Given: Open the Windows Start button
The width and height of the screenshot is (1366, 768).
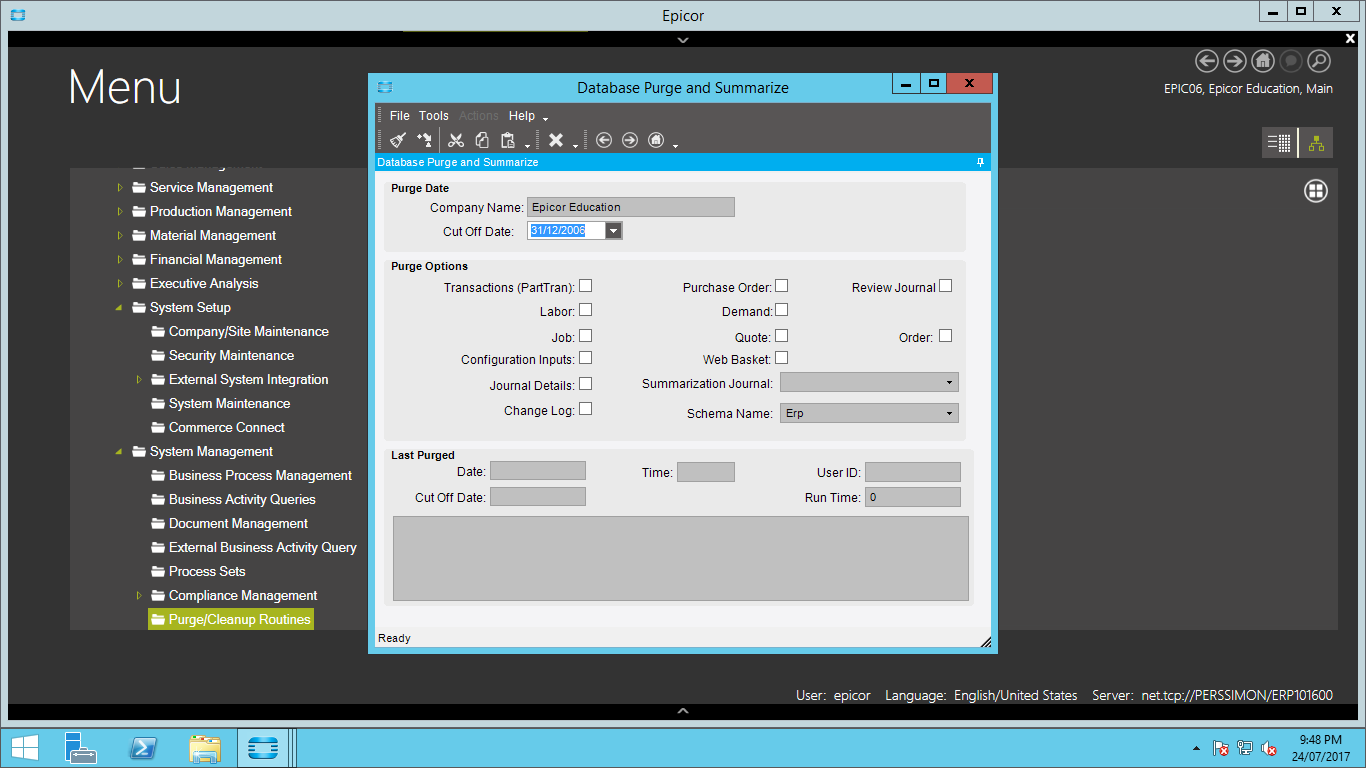Looking at the screenshot, I should pos(25,748).
